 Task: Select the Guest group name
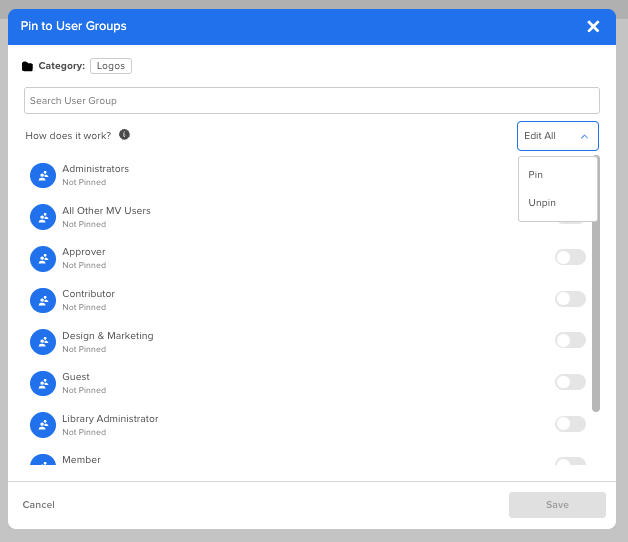point(76,377)
